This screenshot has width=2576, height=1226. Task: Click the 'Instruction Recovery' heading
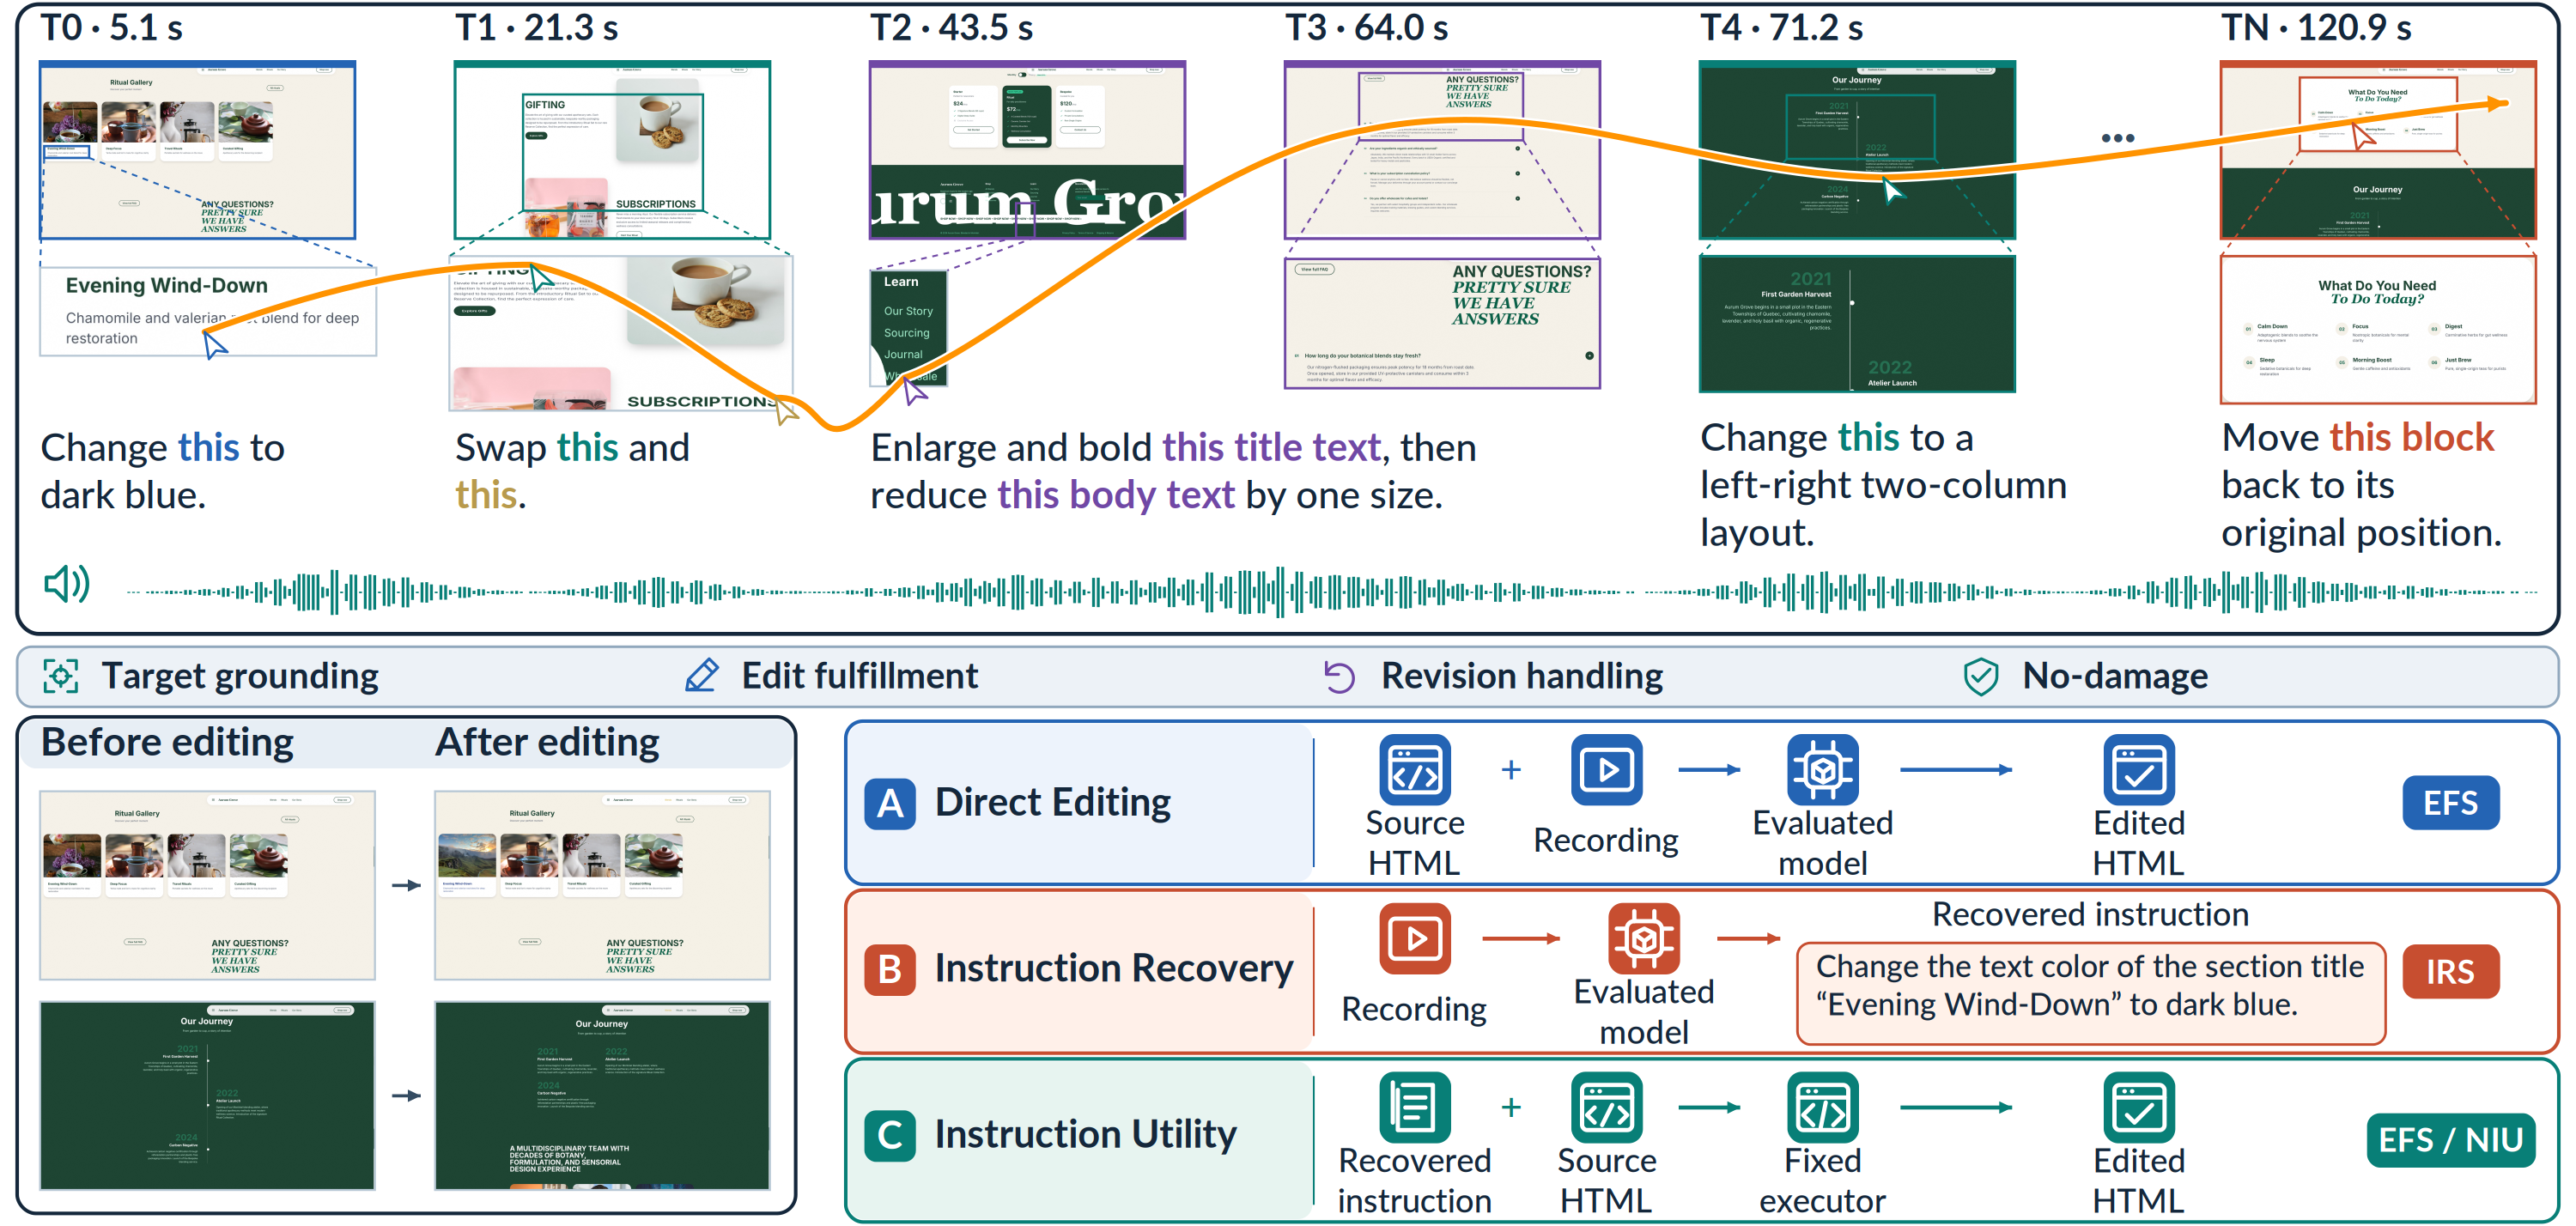(x=1114, y=969)
